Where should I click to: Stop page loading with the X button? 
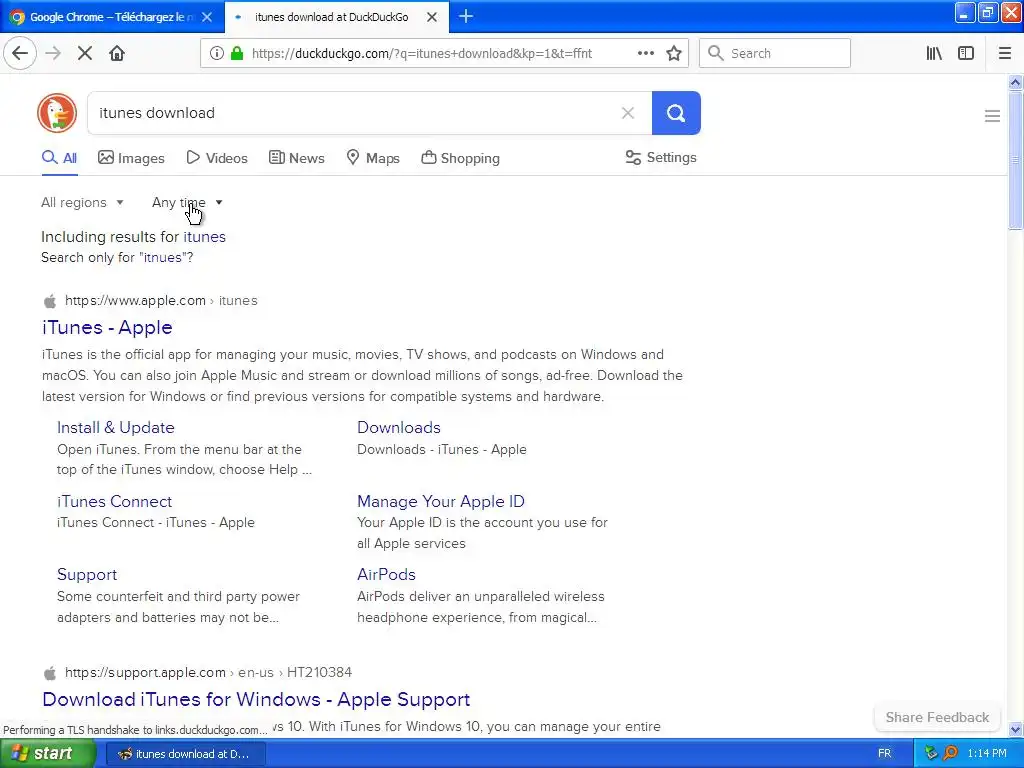coord(85,54)
